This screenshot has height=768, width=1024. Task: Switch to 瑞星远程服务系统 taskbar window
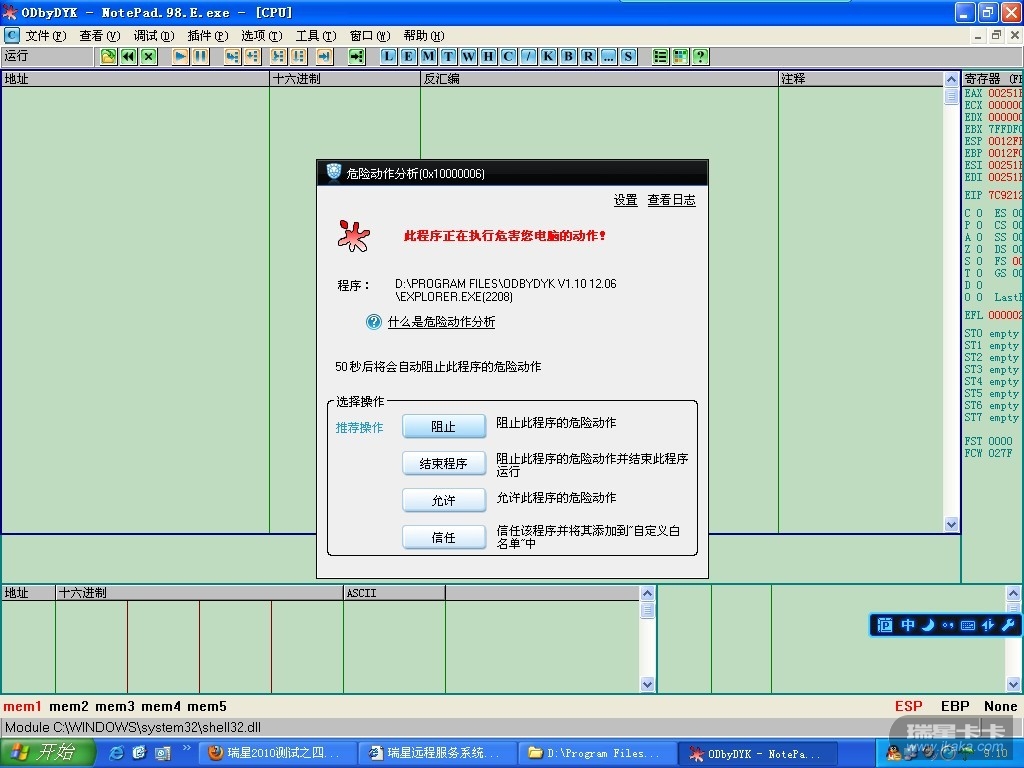[x=438, y=753]
